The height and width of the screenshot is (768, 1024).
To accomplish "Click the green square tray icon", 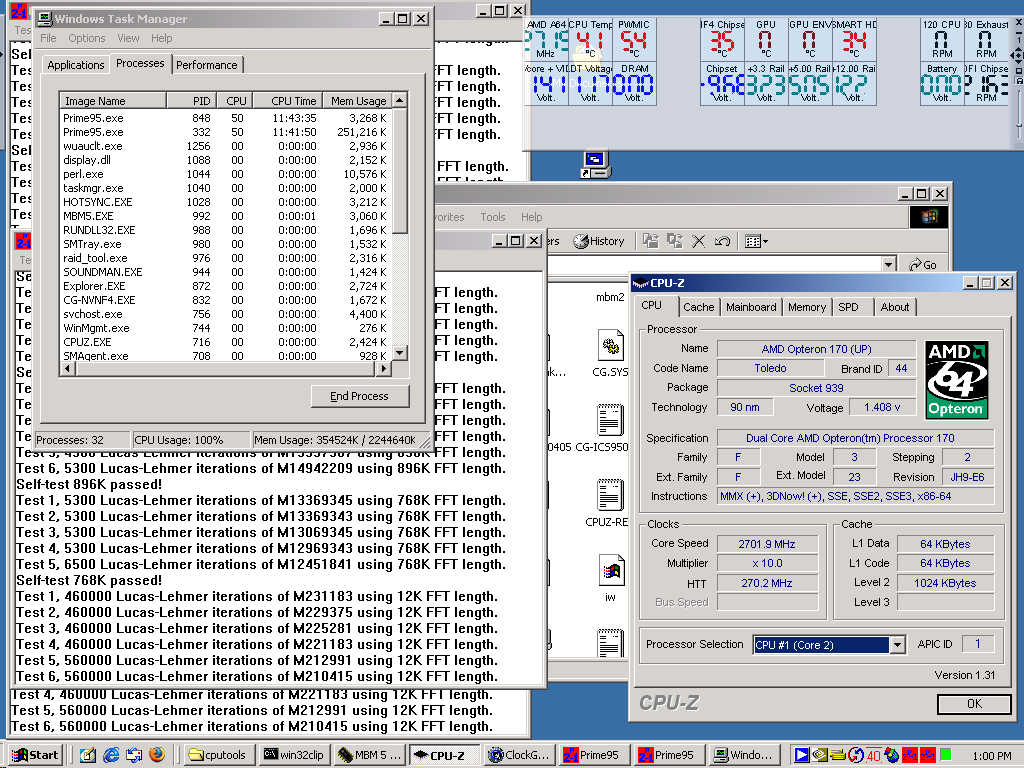I will [x=946, y=755].
